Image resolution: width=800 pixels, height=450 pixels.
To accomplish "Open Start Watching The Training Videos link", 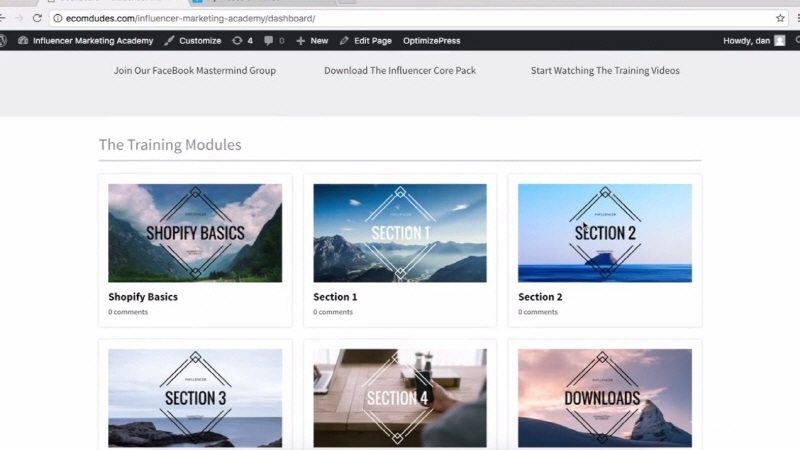I will (x=605, y=70).
